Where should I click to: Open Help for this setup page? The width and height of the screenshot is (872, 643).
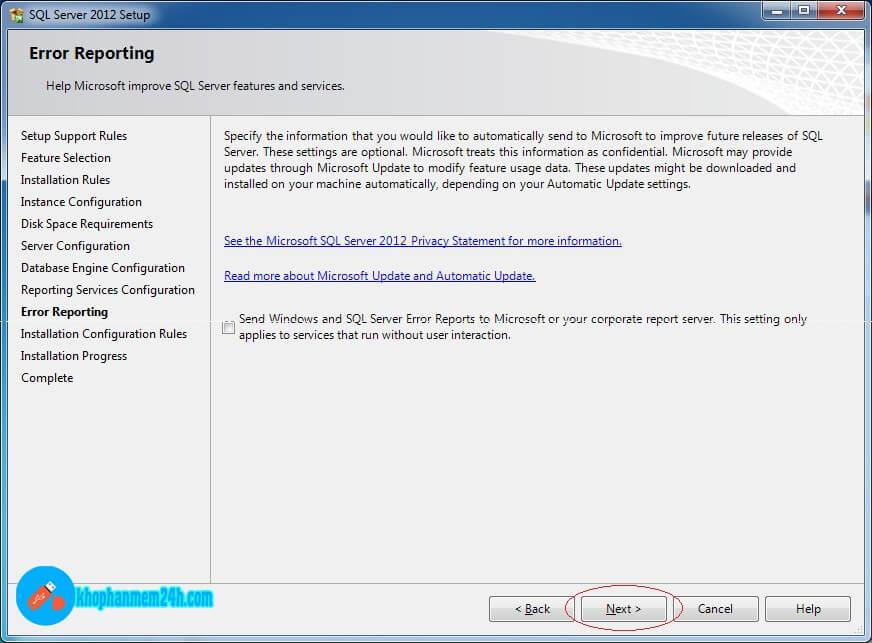tap(808, 609)
